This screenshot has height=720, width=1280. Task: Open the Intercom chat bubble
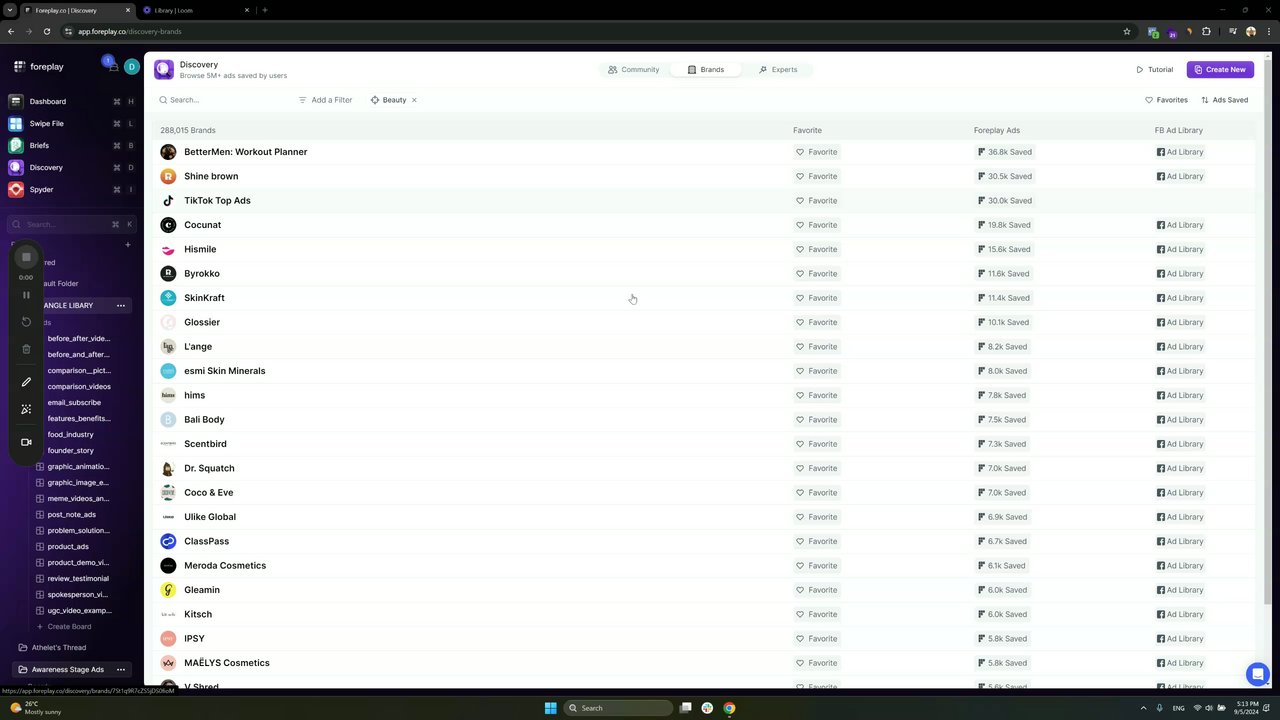[1258, 673]
